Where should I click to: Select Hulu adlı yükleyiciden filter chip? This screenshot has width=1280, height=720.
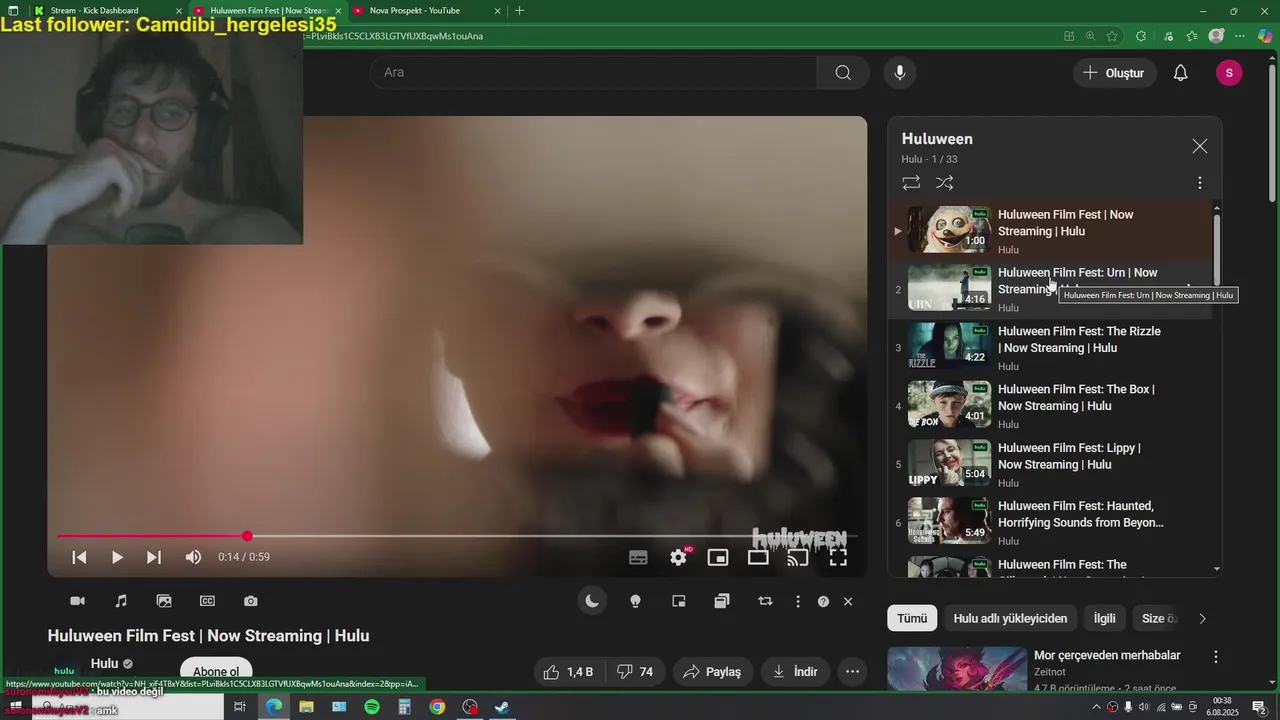pos(1010,618)
